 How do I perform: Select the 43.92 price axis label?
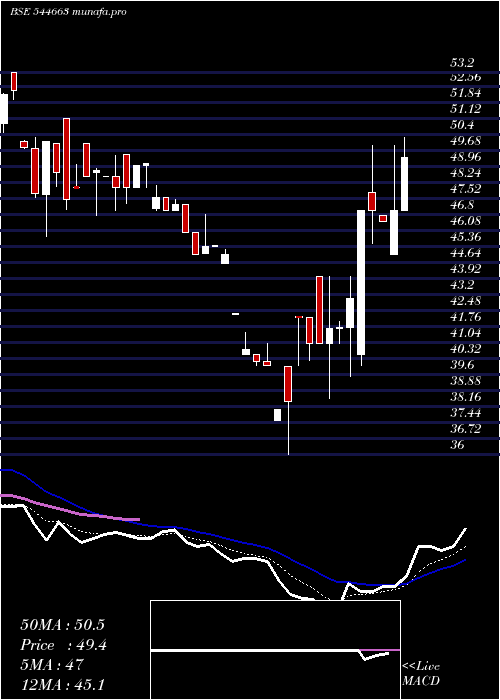point(466,269)
